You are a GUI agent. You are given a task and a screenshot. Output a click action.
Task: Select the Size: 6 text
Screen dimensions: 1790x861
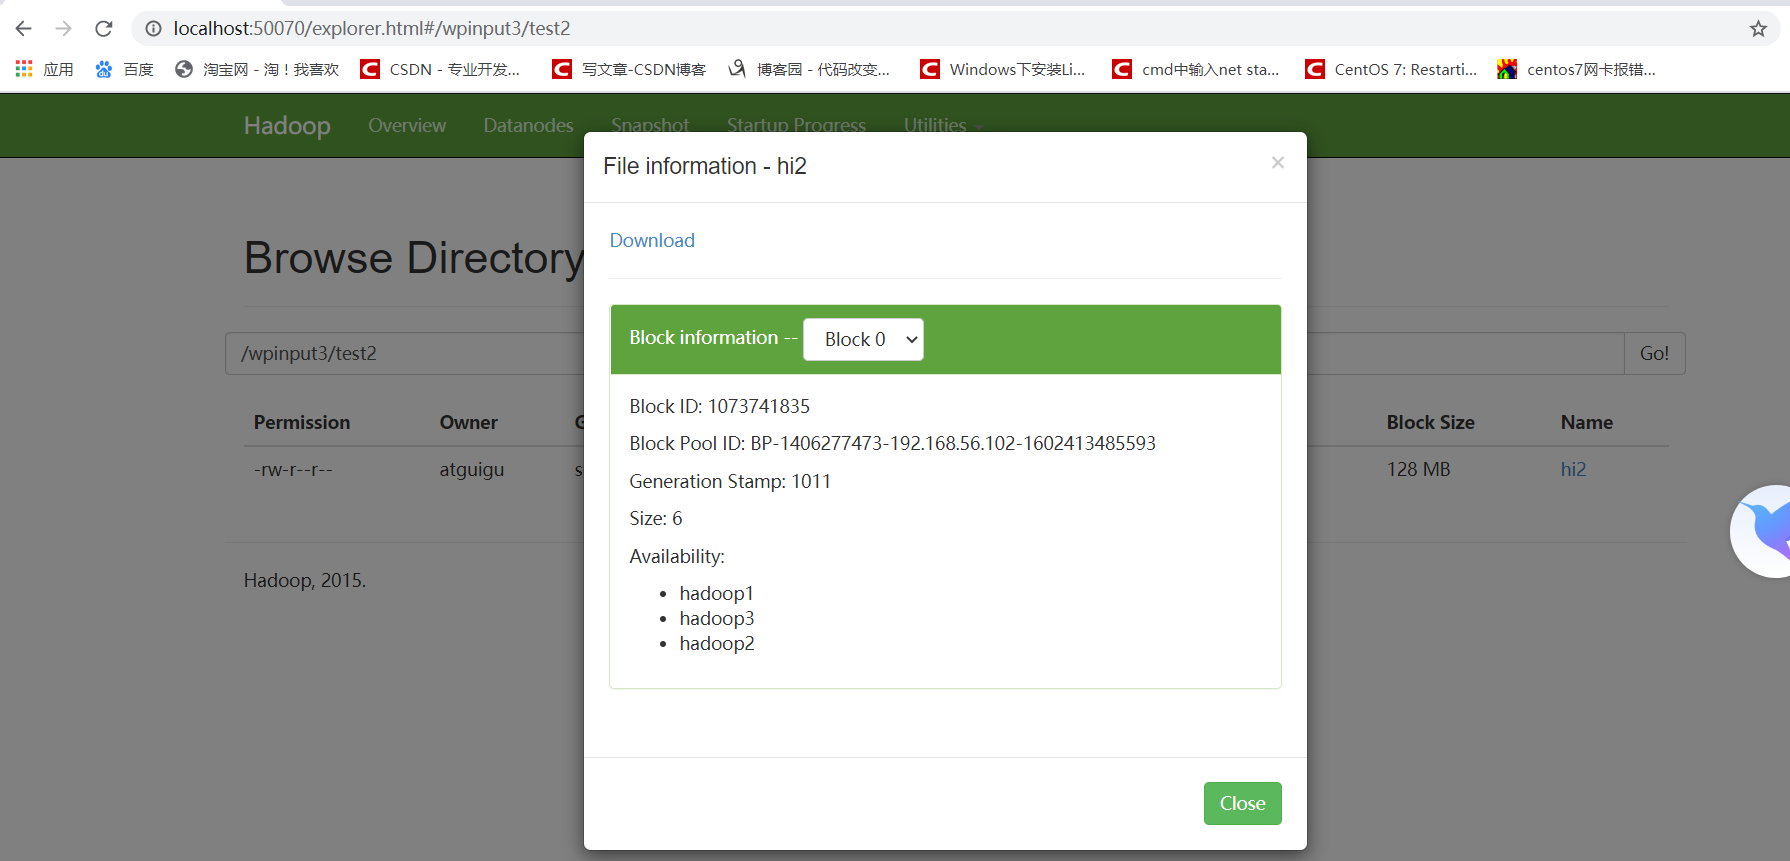(x=656, y=518)
